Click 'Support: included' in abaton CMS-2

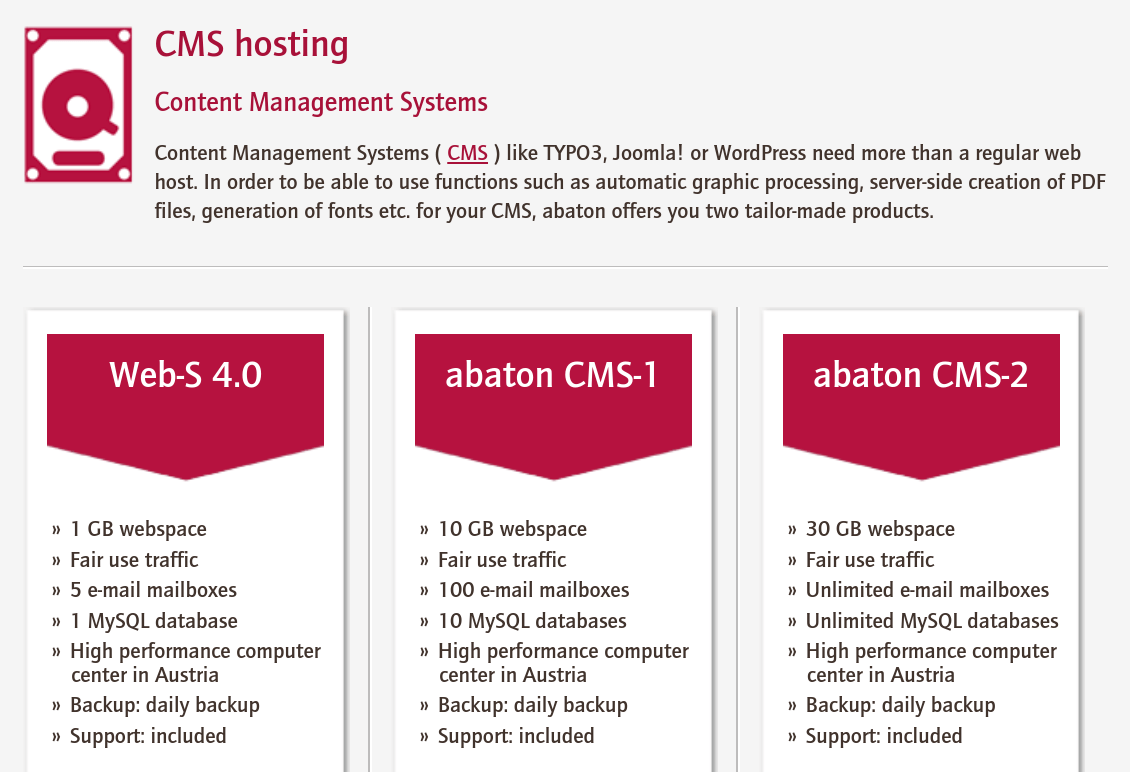pyautogui.click(x=884, y=736)
